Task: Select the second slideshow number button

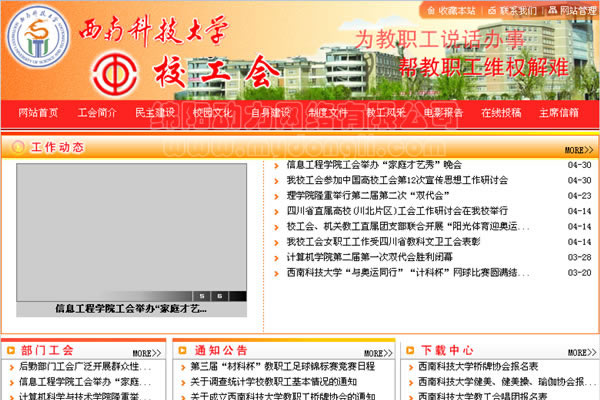Action: pyautogui.click(x=220, y=296)
